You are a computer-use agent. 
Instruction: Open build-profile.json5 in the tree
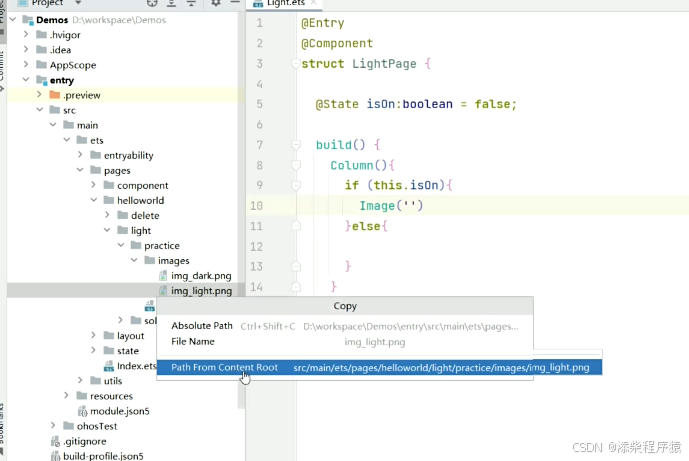pos(103,456)
